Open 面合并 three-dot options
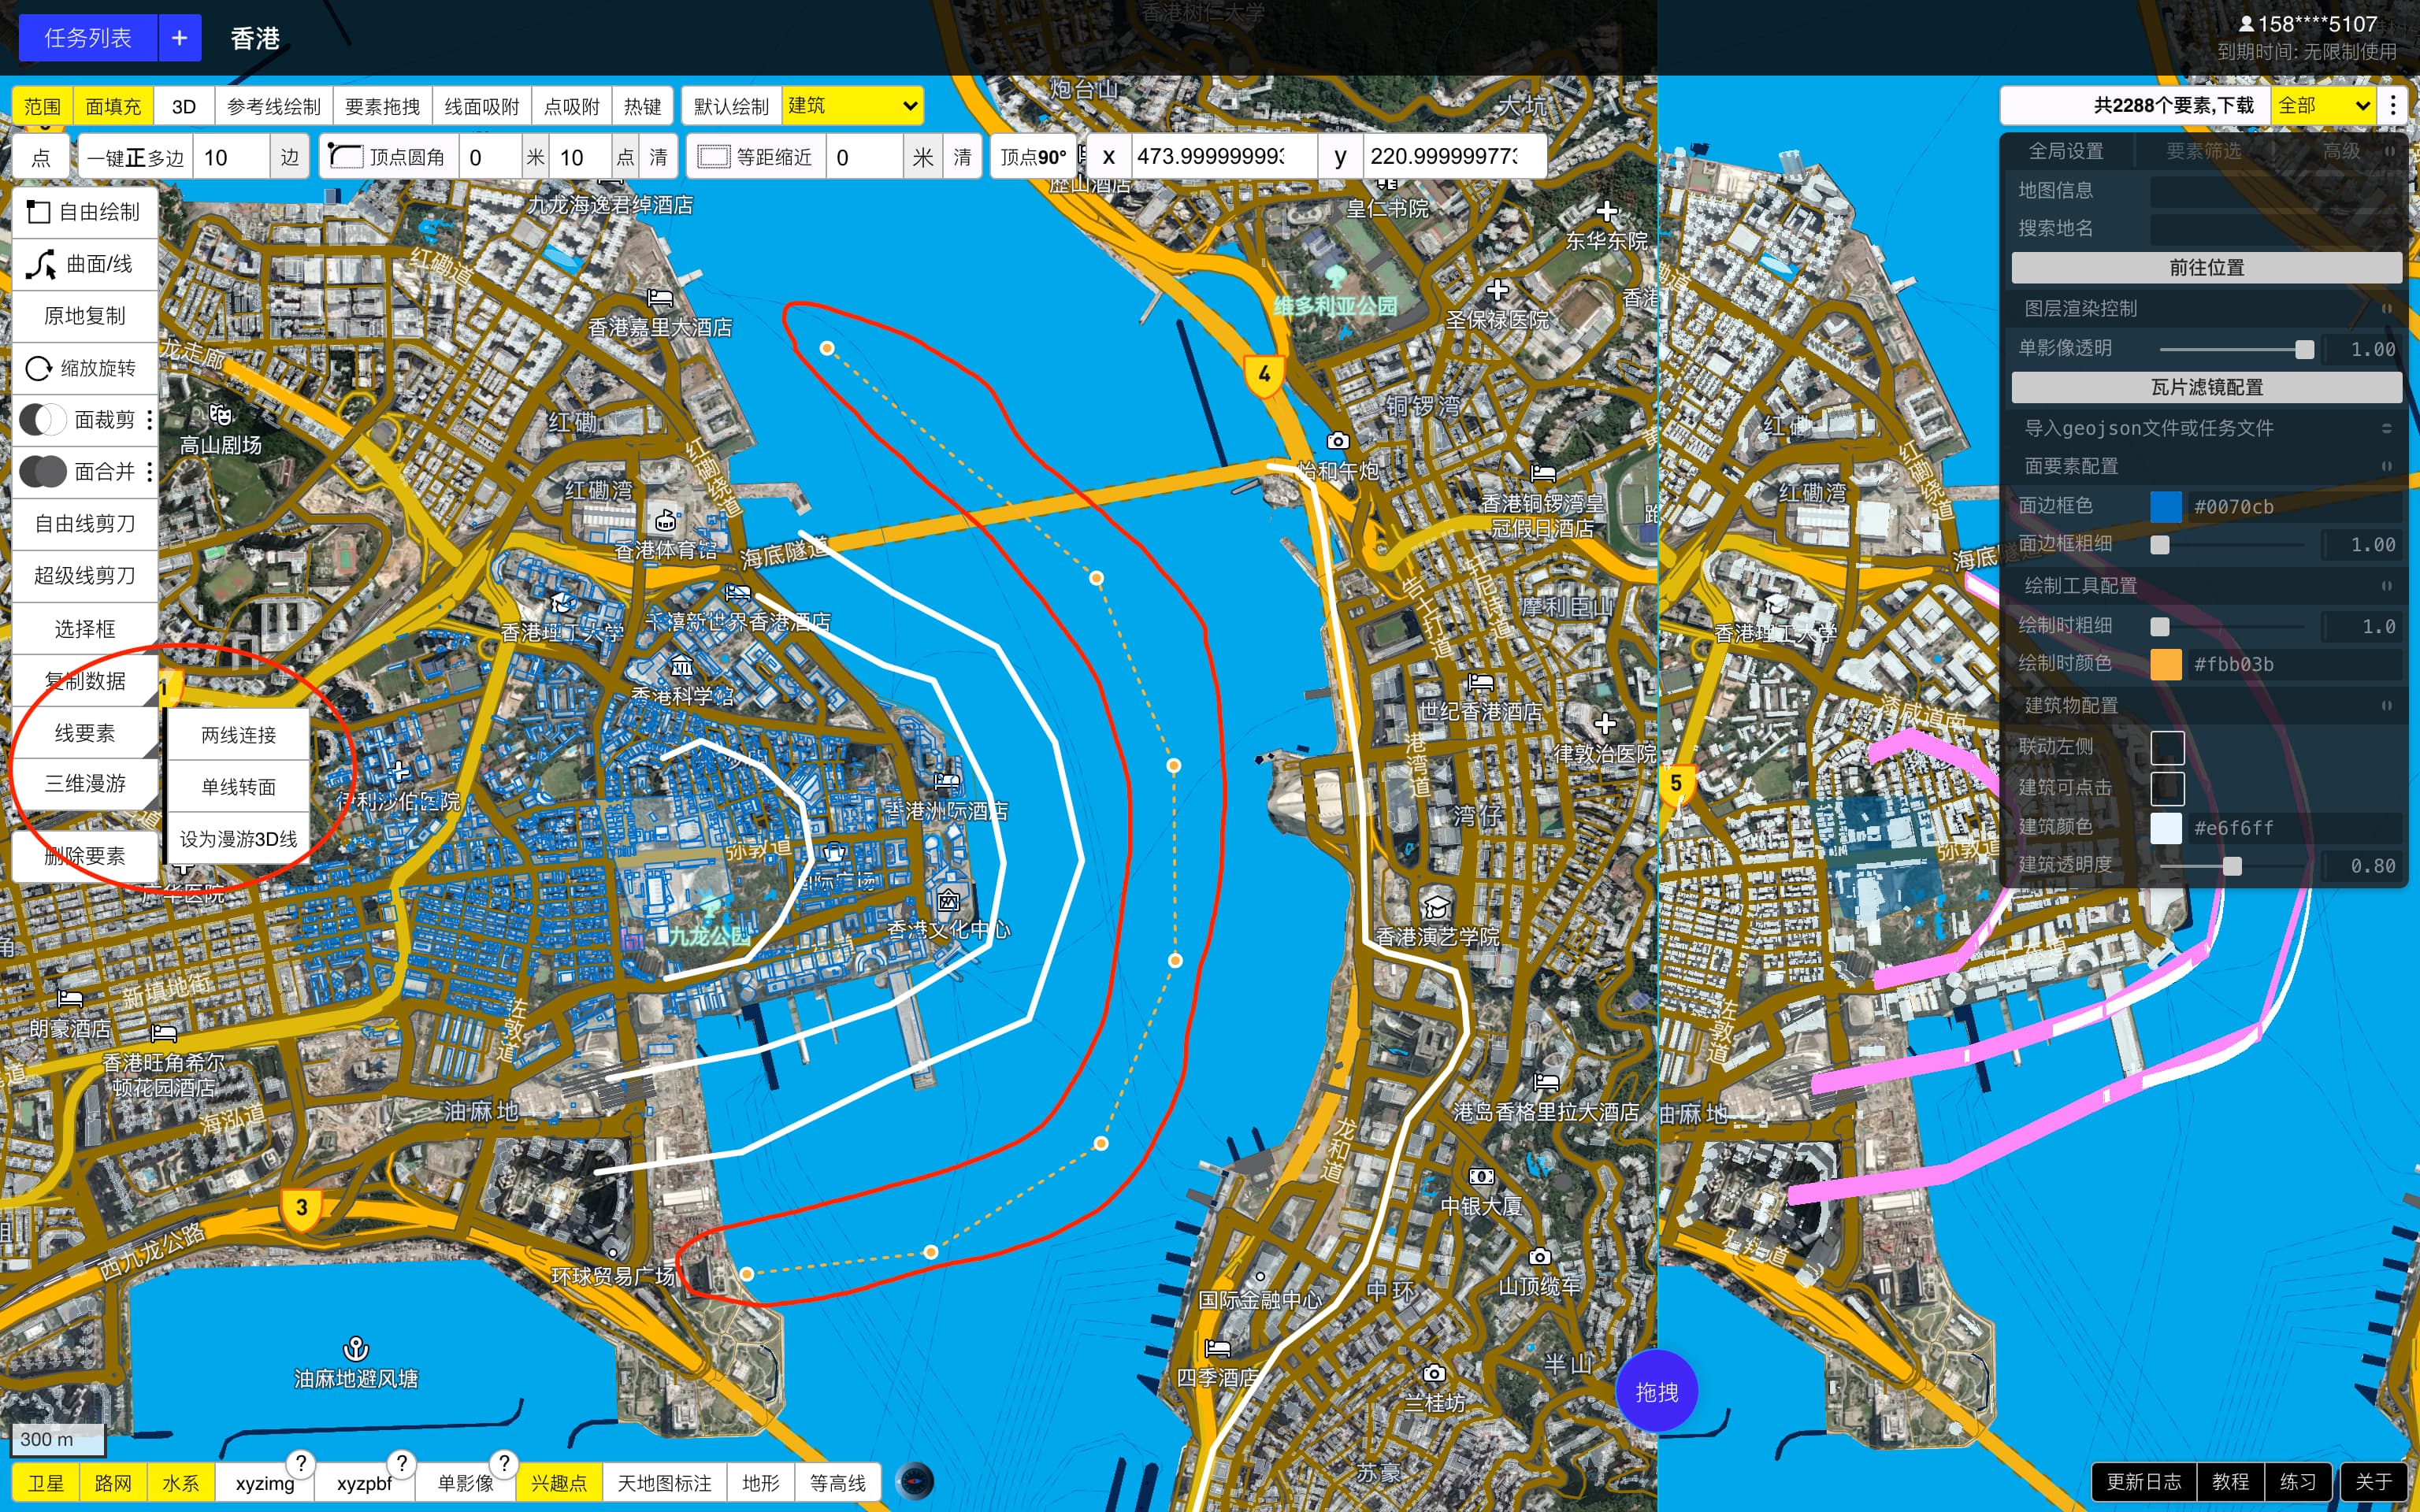Screen dimensions: 2420x1512 (150, 472)
